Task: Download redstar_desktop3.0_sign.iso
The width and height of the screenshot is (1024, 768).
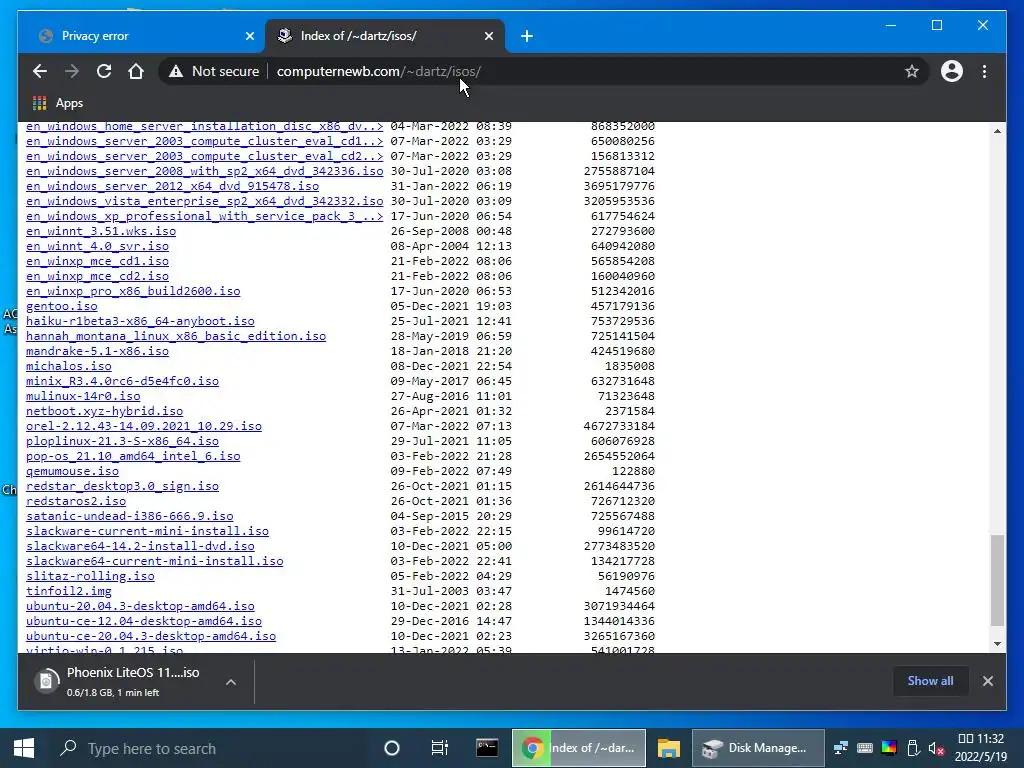Action: point(122,487)
